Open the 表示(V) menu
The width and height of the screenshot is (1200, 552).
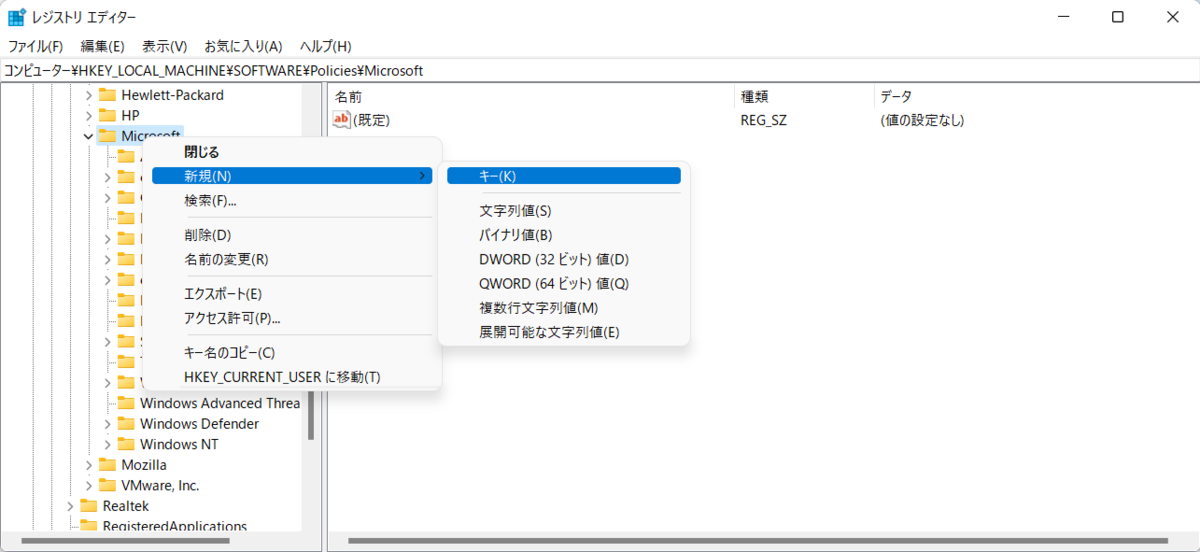[165, 46]
